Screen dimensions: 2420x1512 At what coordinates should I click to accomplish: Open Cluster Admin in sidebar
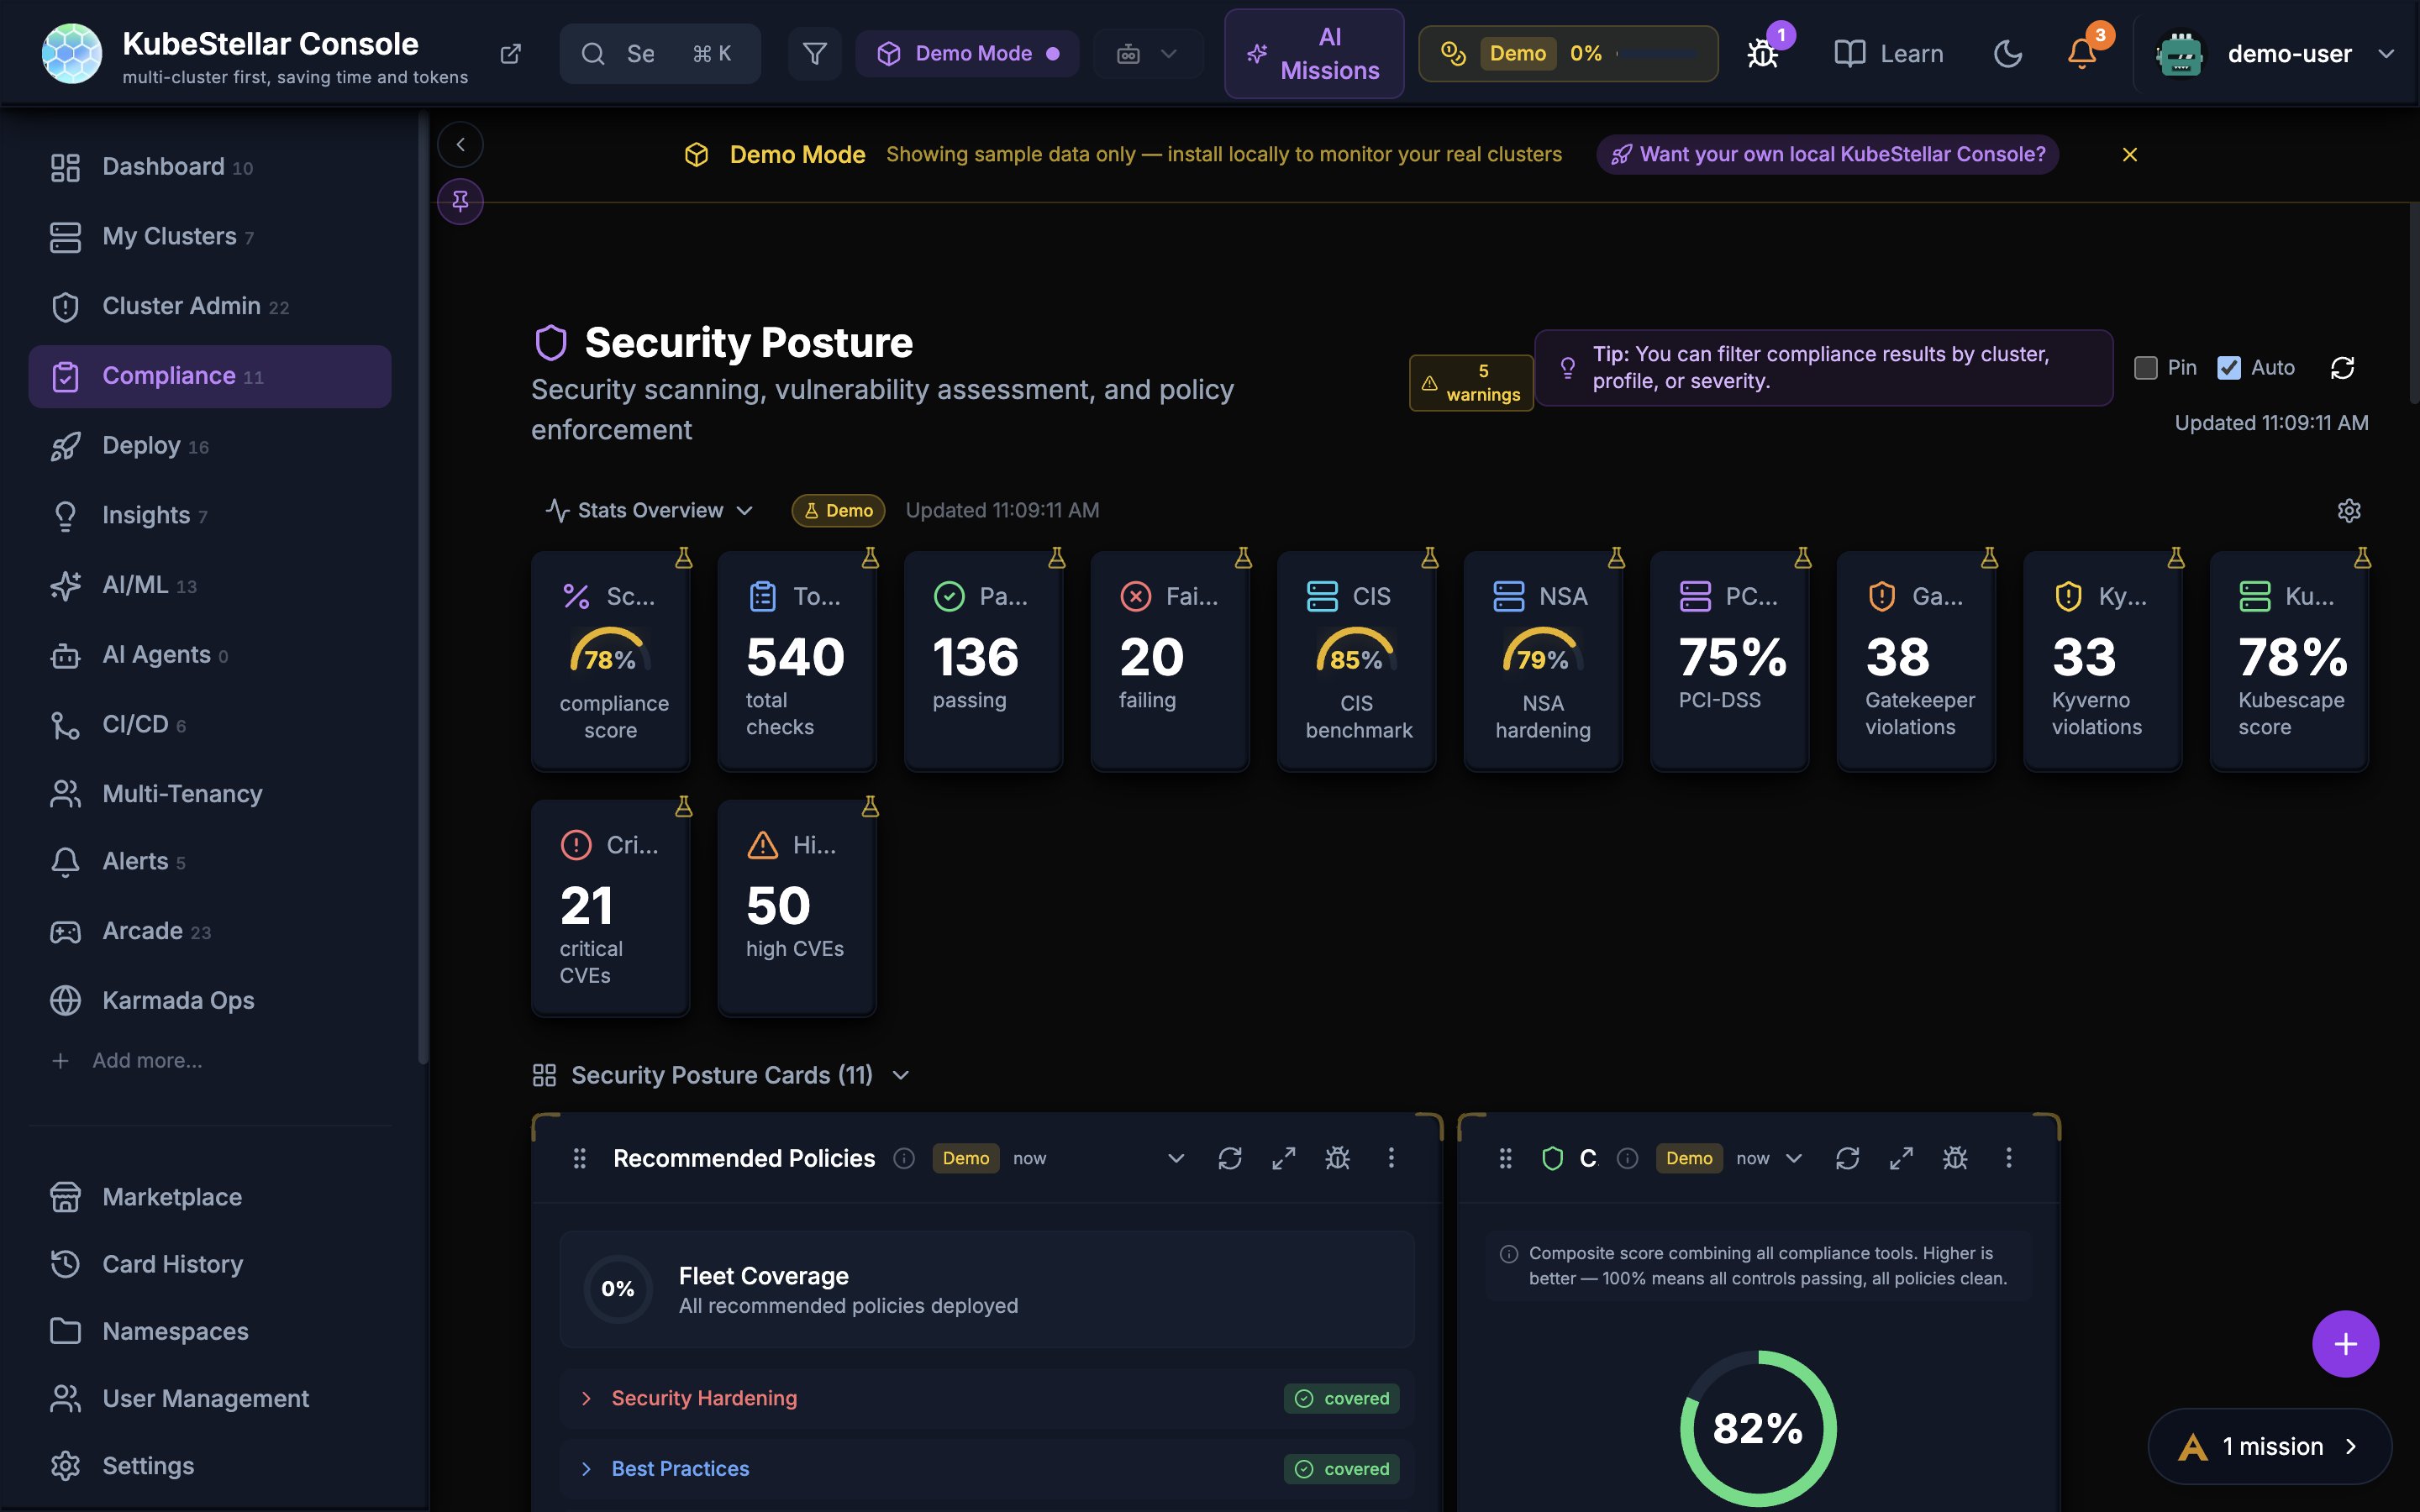pyautogui.click(x=181, y=306)
